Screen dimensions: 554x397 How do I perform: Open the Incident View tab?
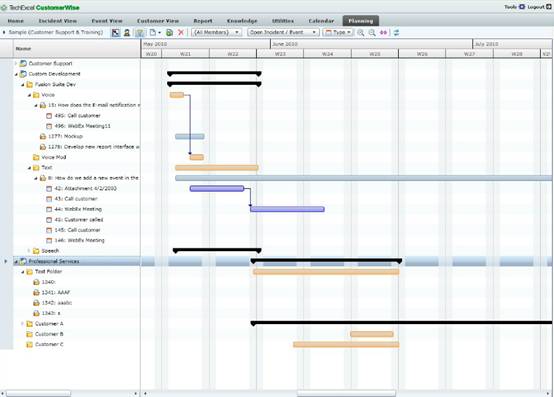[x=58, y=21]
